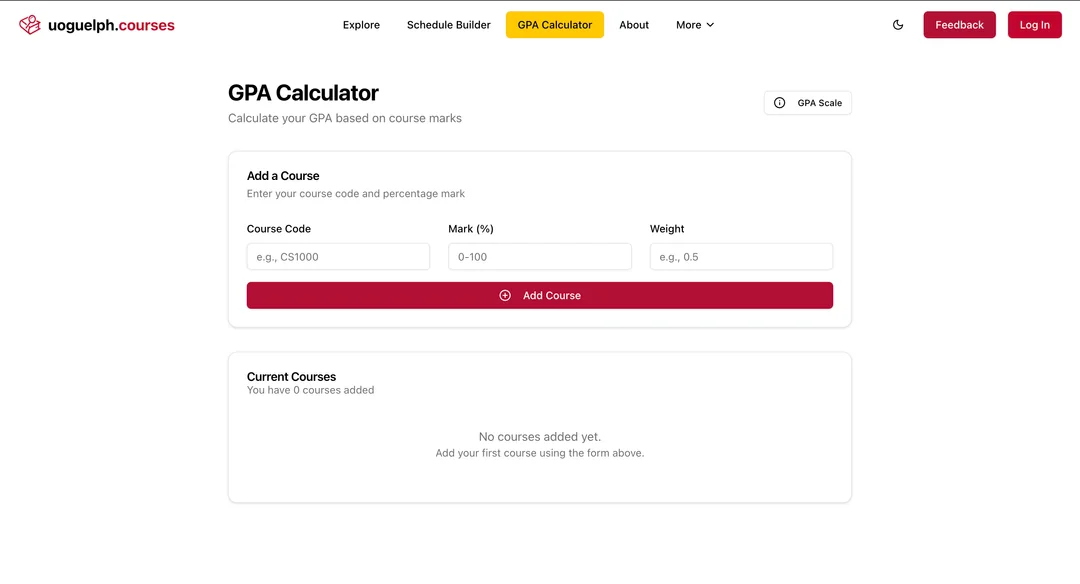This screenshot has height=584, width=1080.
Task: Click the 'Course Code' field label
Action: pyautogui.click(x=279, y=229)
